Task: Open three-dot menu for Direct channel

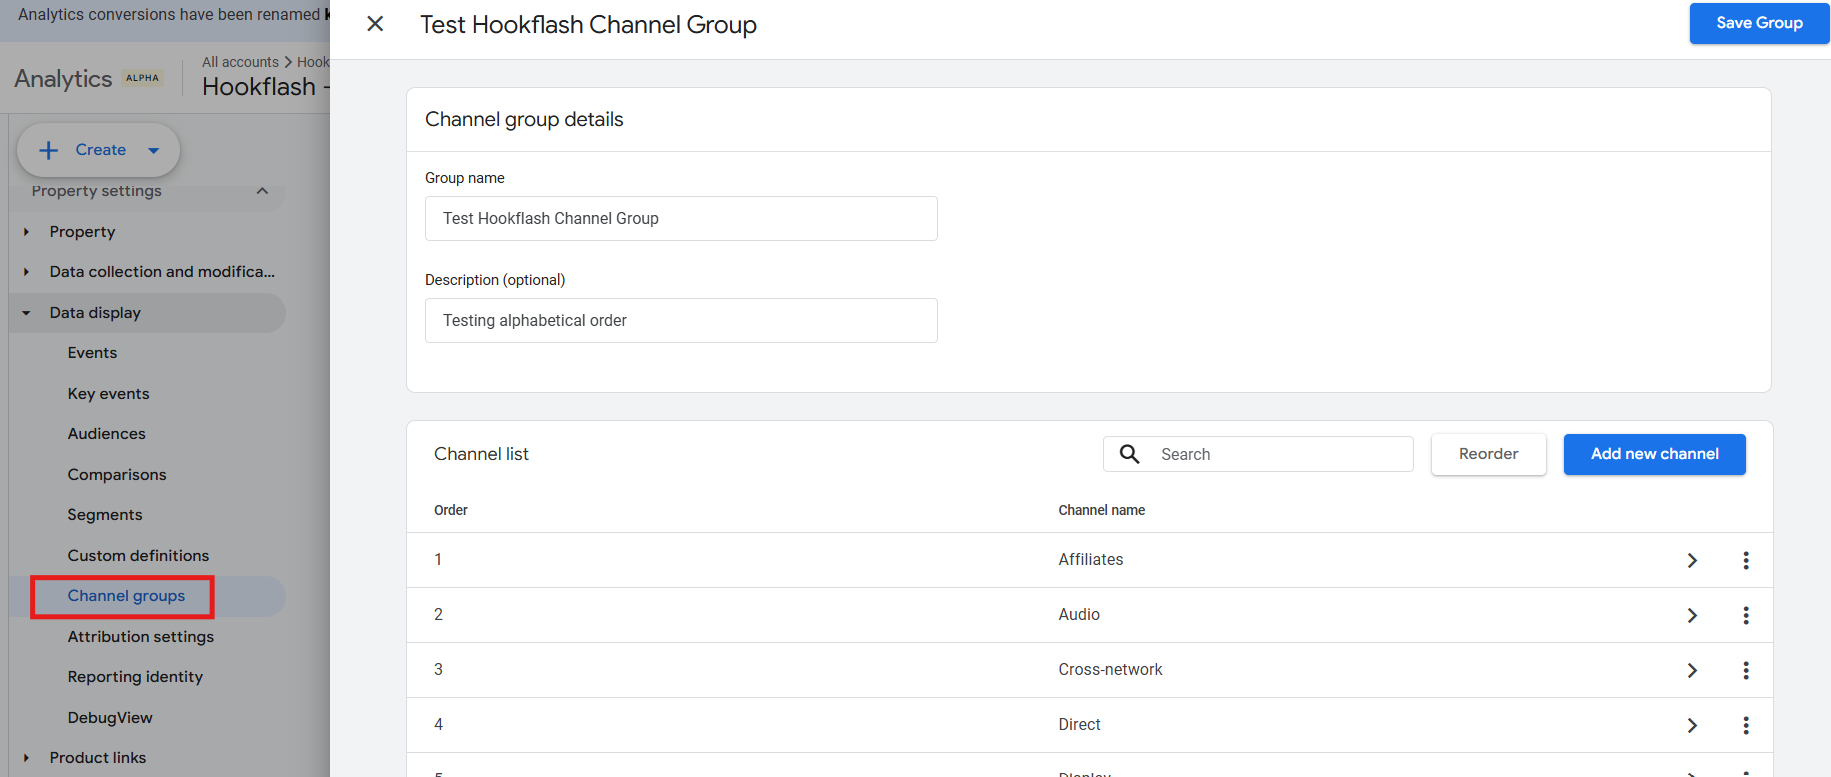Action: (x=1746, y=725)
